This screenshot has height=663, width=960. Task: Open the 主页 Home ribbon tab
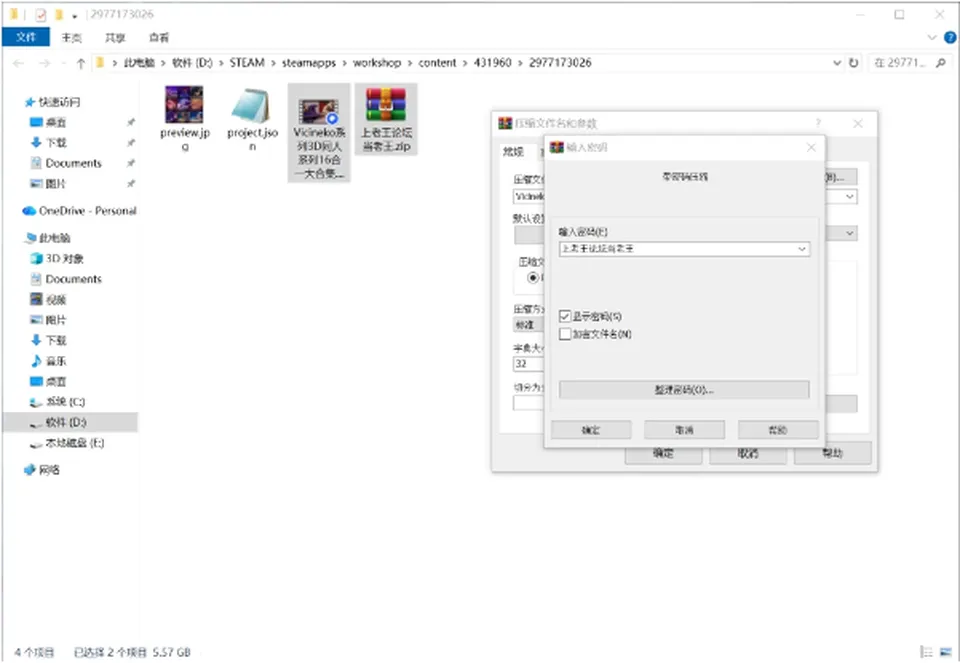72,38
